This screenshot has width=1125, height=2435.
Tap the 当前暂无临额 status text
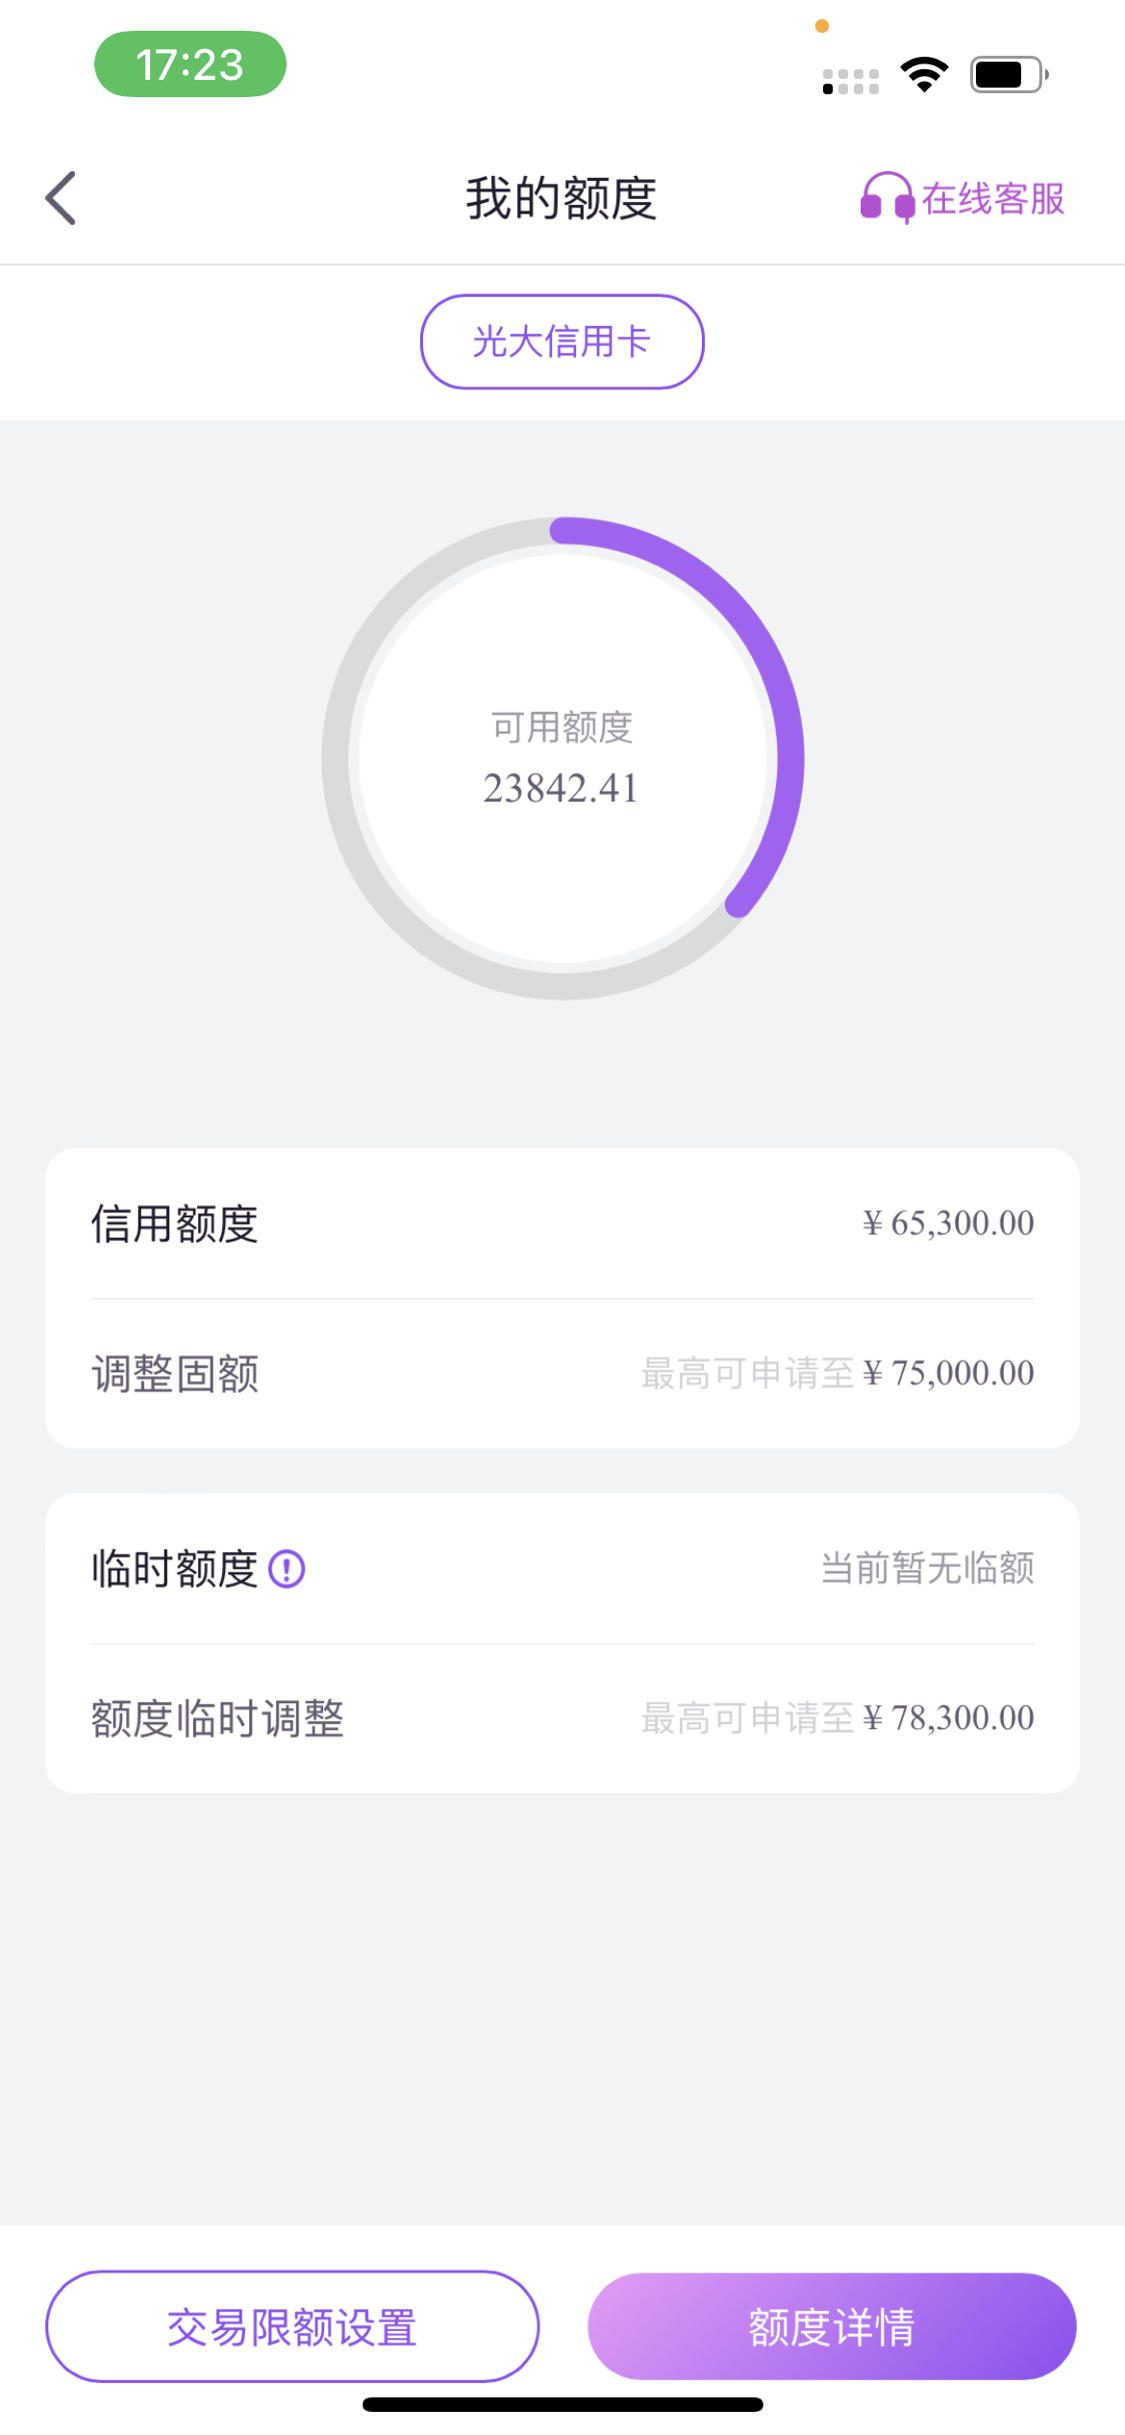tap(927, 1568)
